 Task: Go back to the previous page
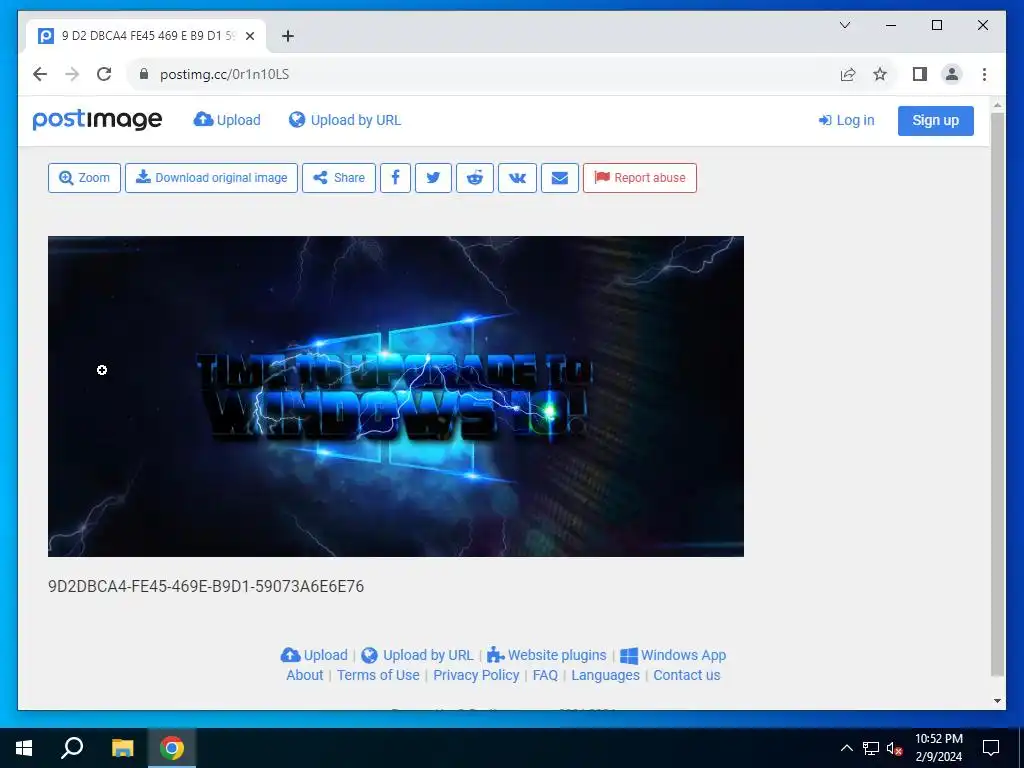(40, 74)
